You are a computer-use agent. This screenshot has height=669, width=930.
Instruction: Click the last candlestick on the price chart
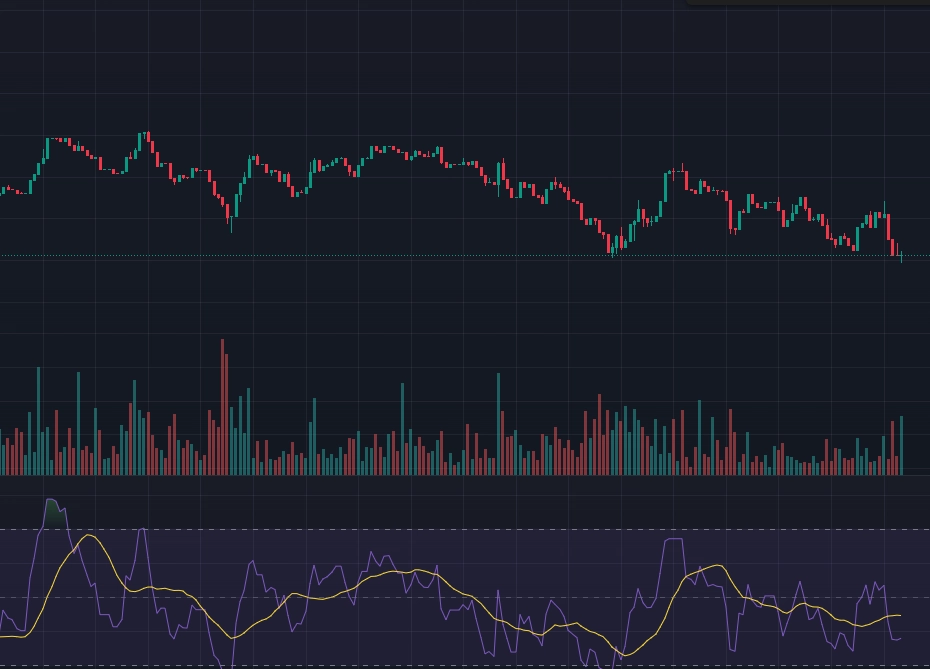902,256
